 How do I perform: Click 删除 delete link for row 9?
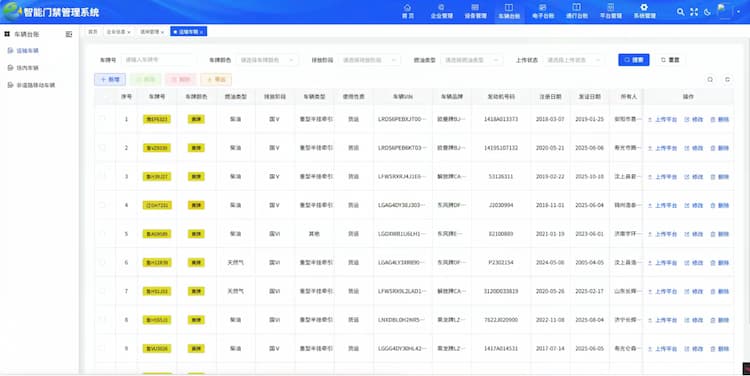pos(720,349)
